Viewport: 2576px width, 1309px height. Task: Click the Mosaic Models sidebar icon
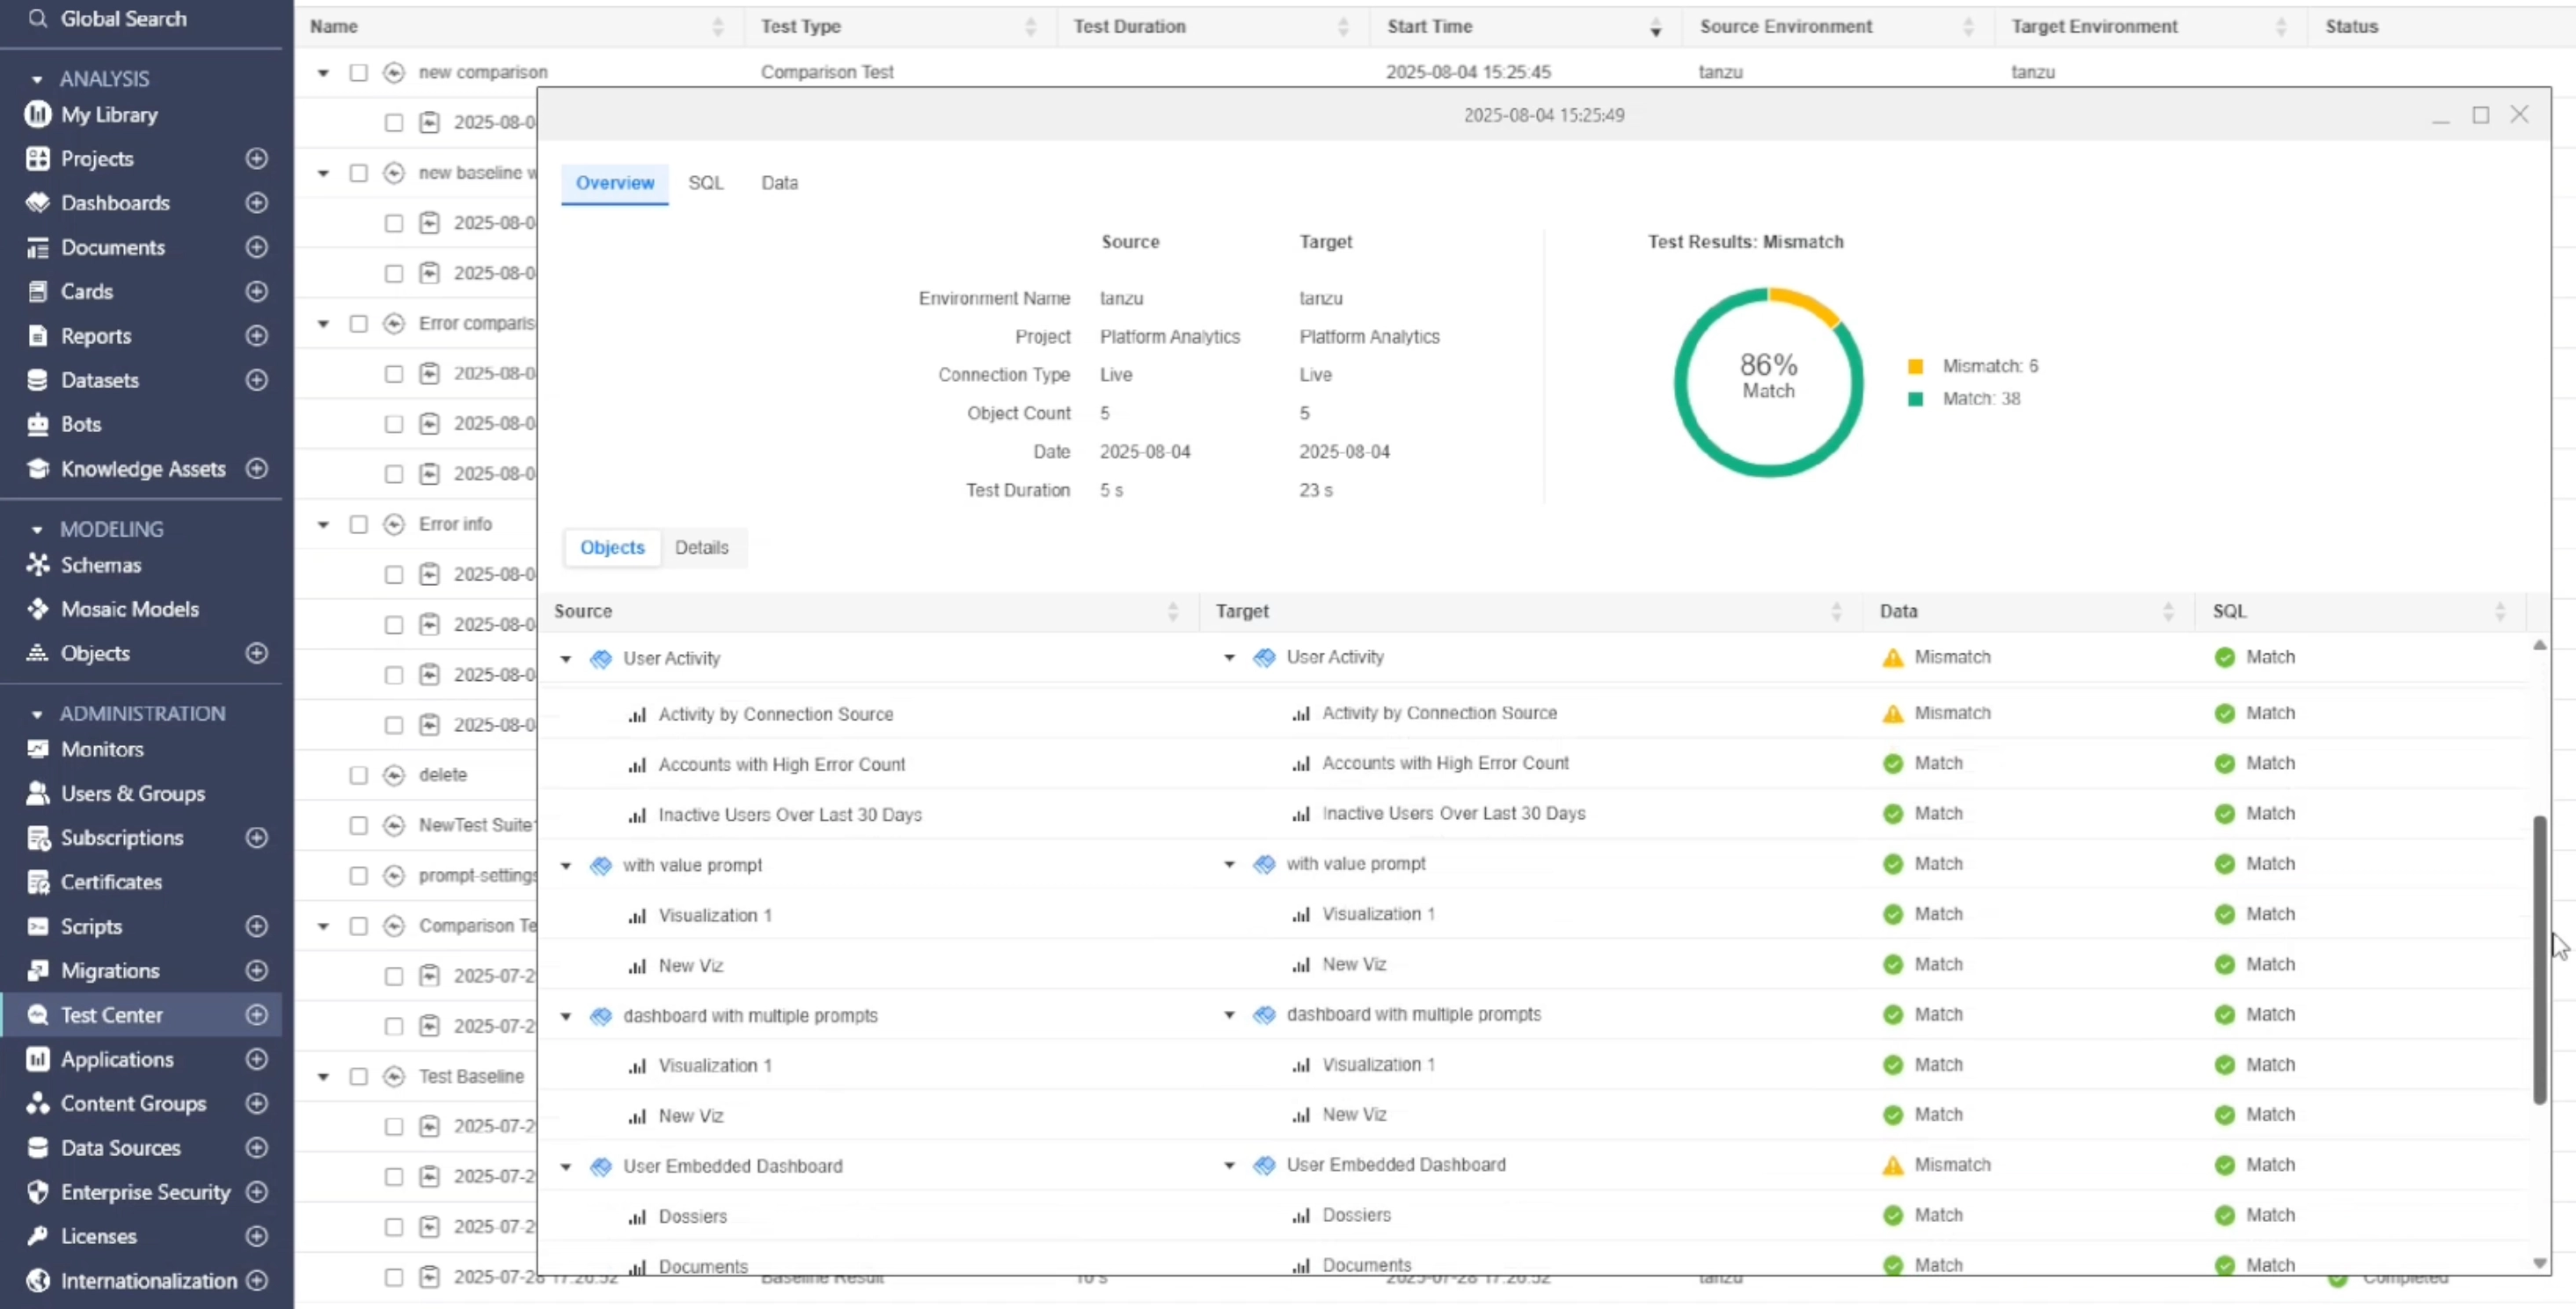pos(38,609)
